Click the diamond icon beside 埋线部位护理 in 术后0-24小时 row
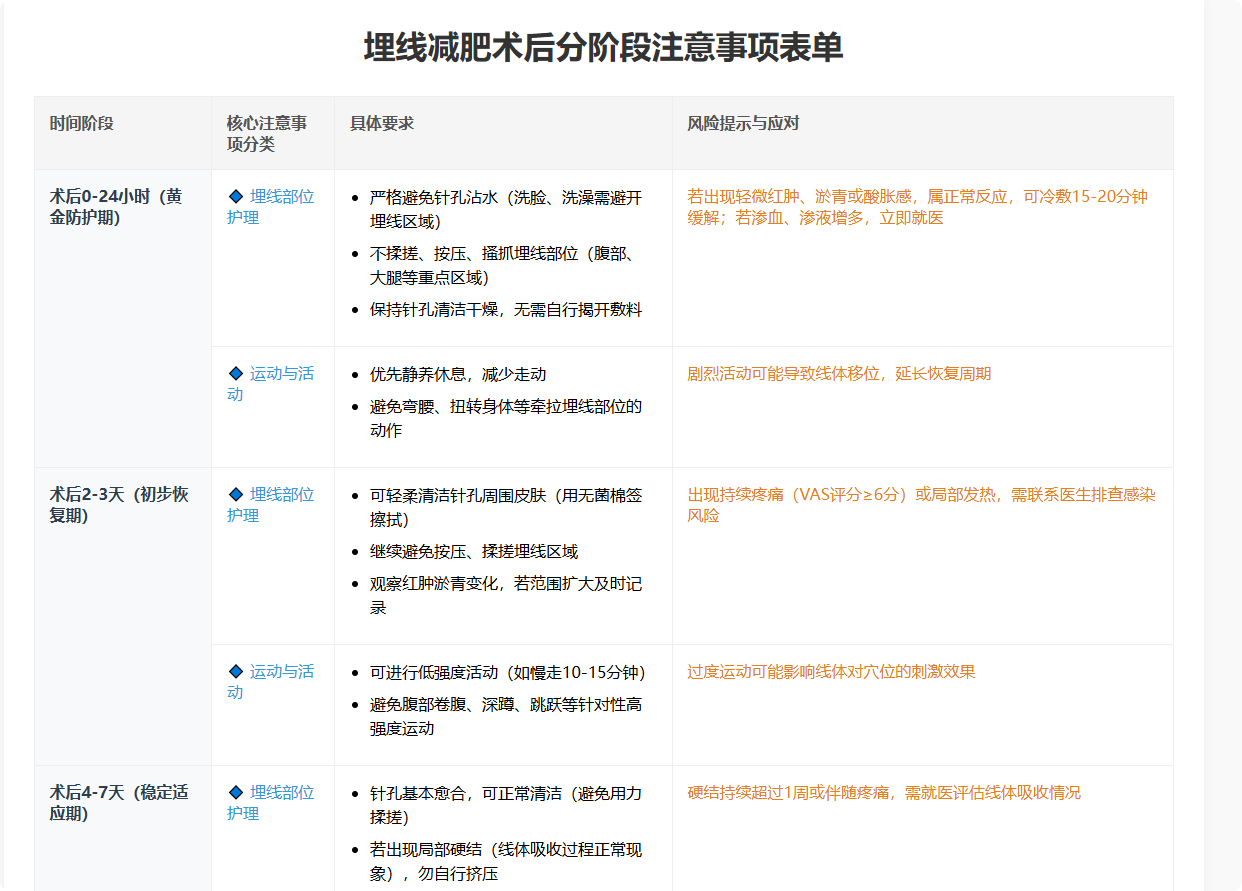Screen dimensions: 1242x891 (x=236, y=196)
